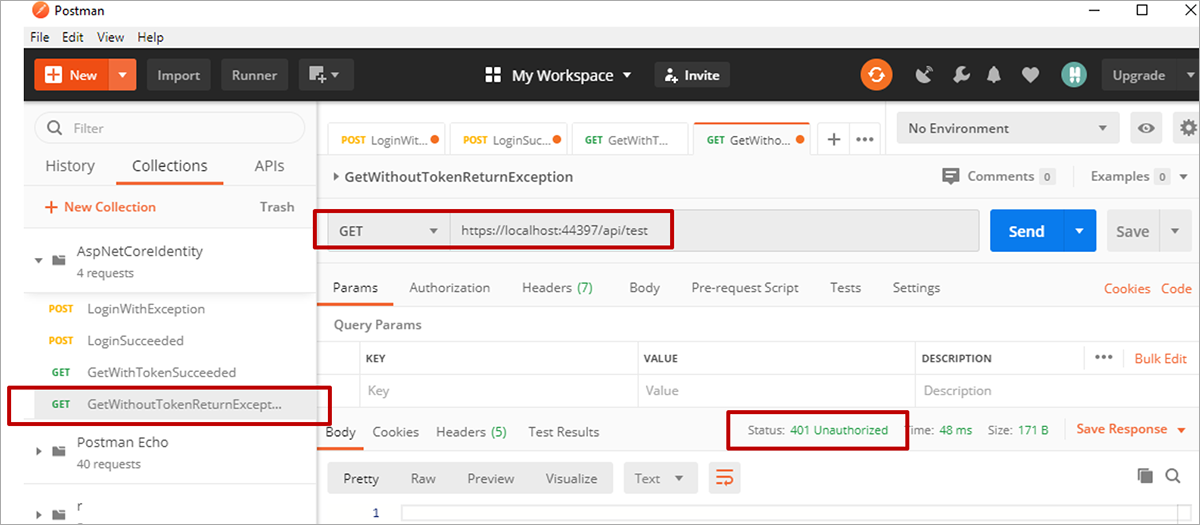
Task: Click the orange sync icon
Action: pyautogui.click(x=876, y=75)
